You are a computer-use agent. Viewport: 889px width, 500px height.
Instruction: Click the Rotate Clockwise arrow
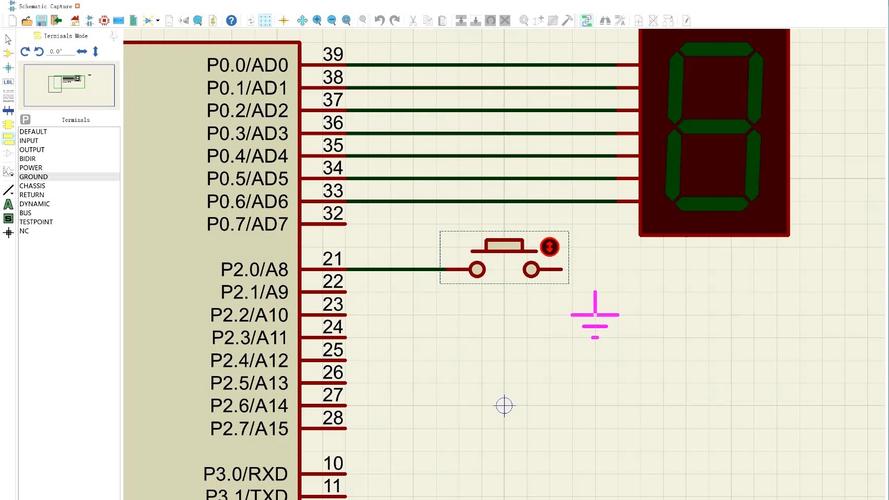25,52
